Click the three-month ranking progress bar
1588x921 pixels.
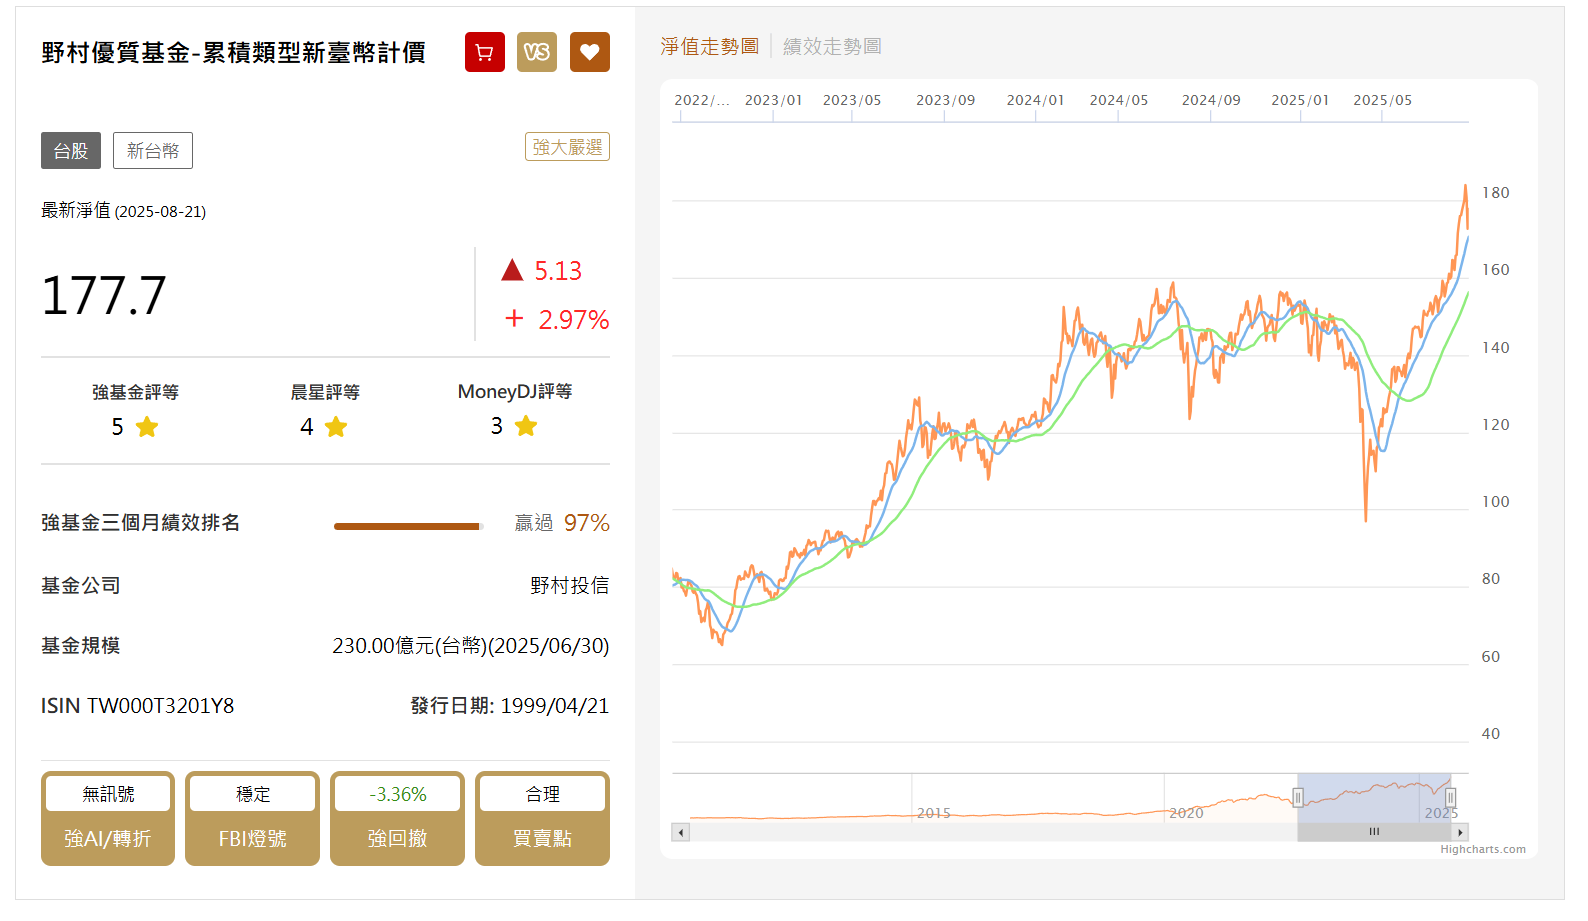pyautogui.click(x=408, y=526)
